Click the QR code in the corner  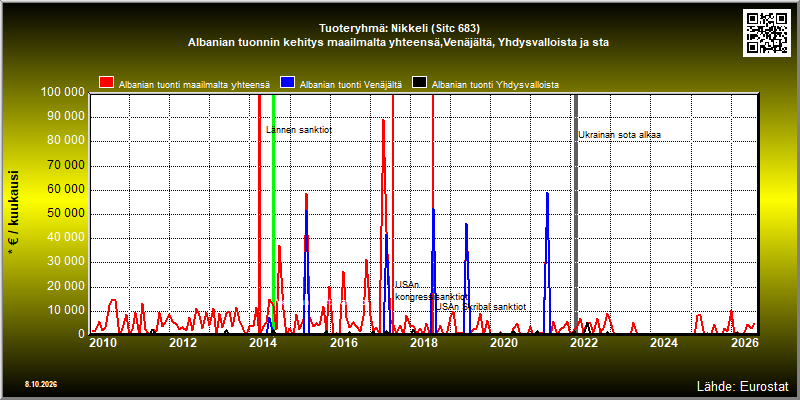point(768,33)
